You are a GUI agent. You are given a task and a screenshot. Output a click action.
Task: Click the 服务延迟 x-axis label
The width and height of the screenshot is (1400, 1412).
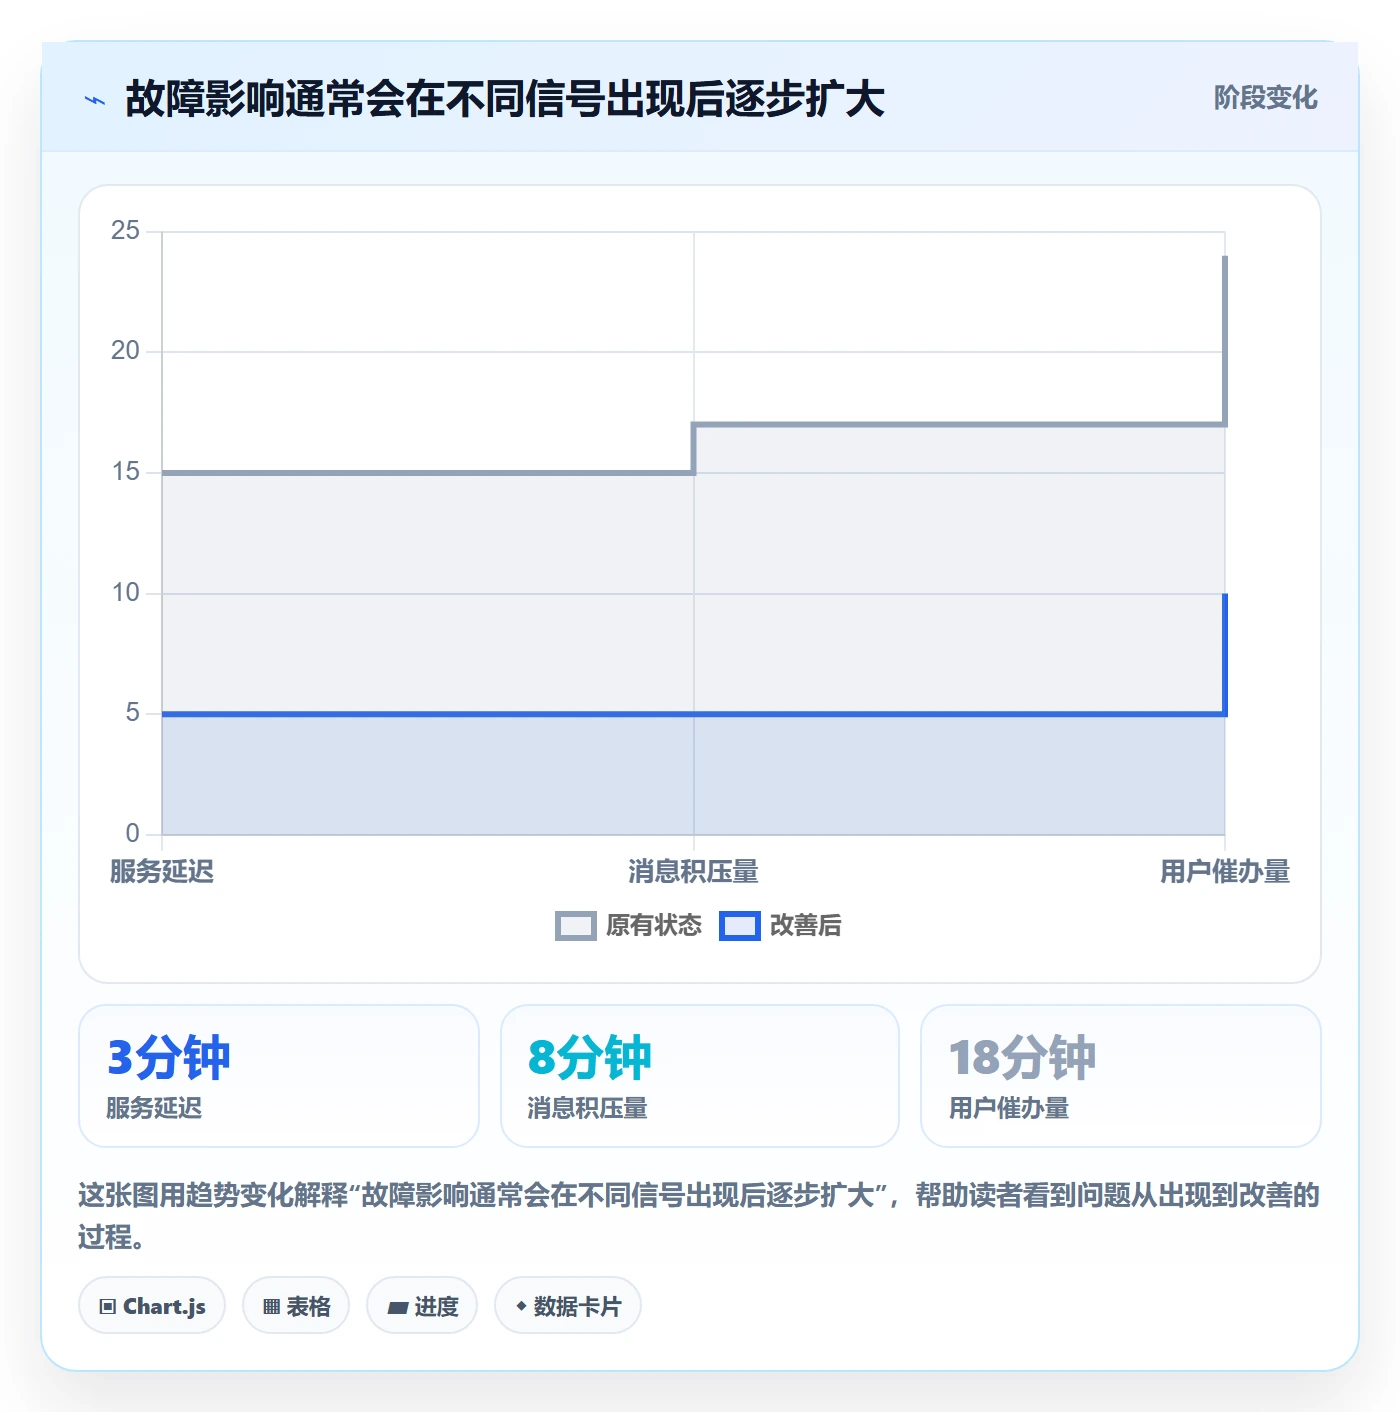162,872
